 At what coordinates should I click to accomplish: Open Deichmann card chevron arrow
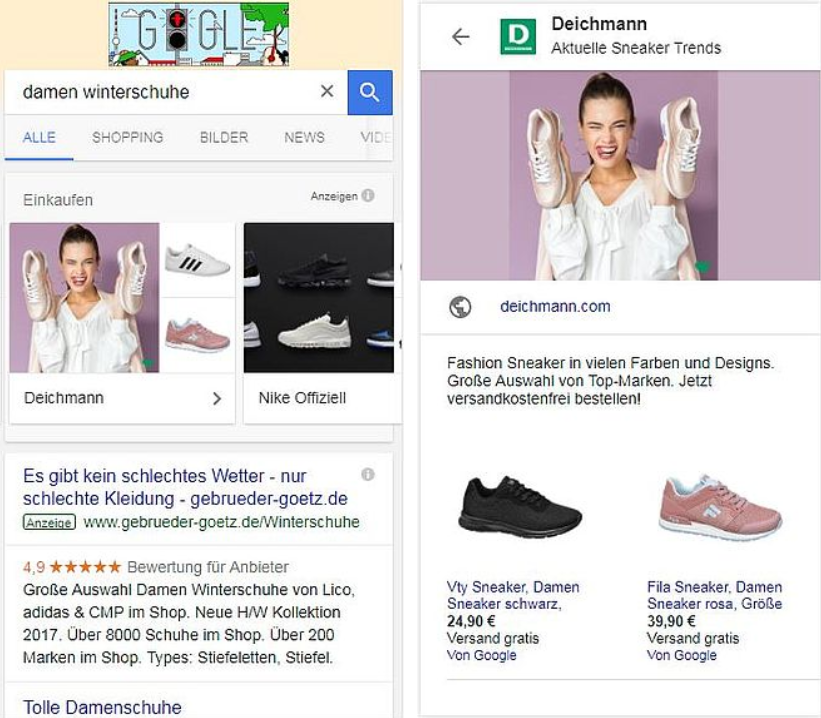point(217,399)
